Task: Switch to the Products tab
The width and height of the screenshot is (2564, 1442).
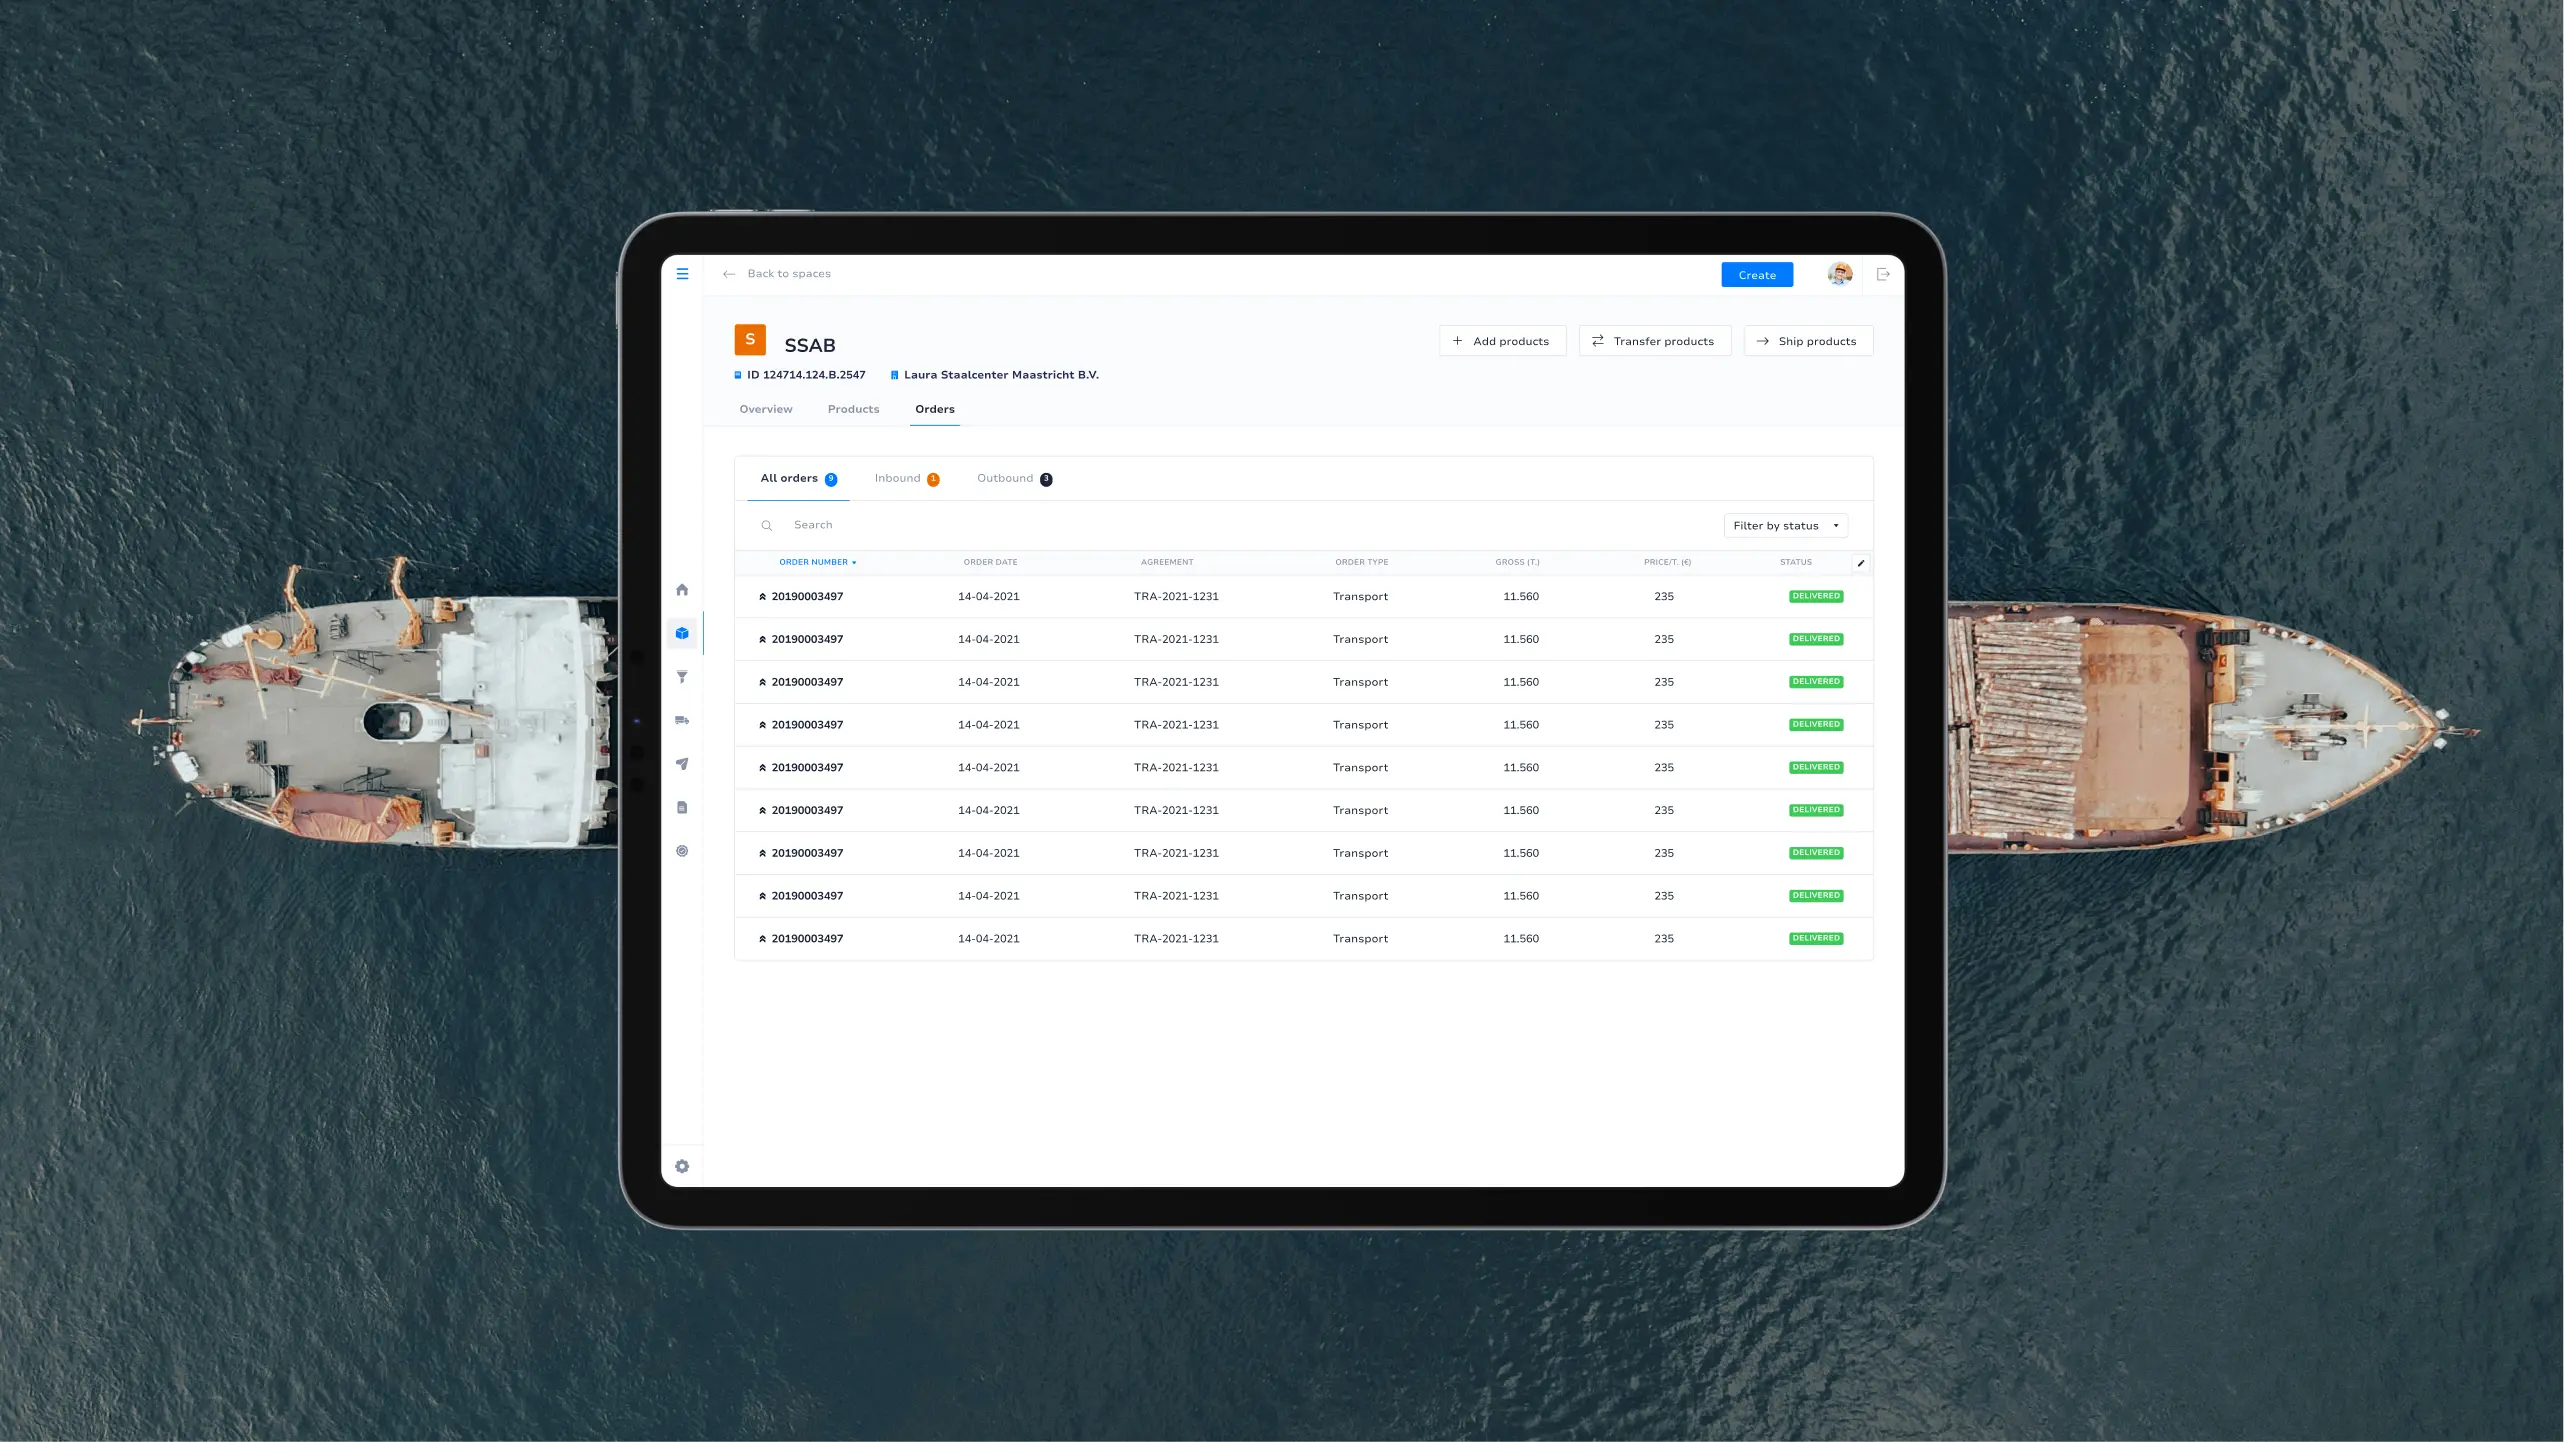Action: [x=853, y=409]
